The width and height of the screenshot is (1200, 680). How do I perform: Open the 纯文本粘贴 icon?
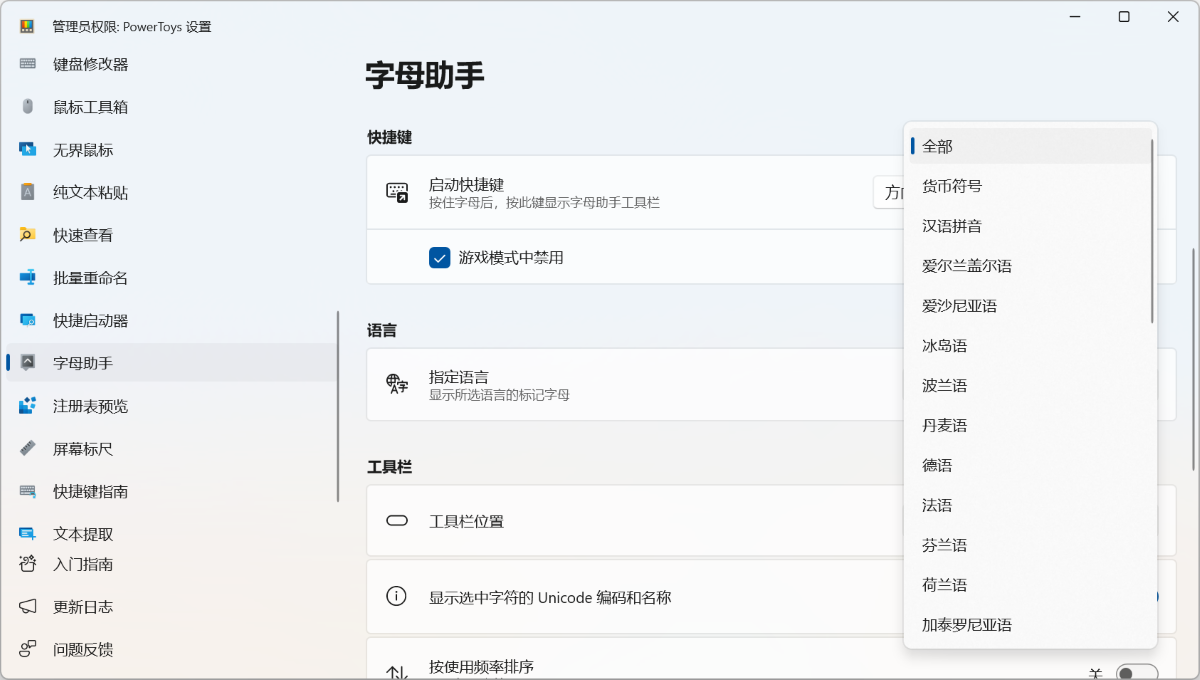[28, 192]
